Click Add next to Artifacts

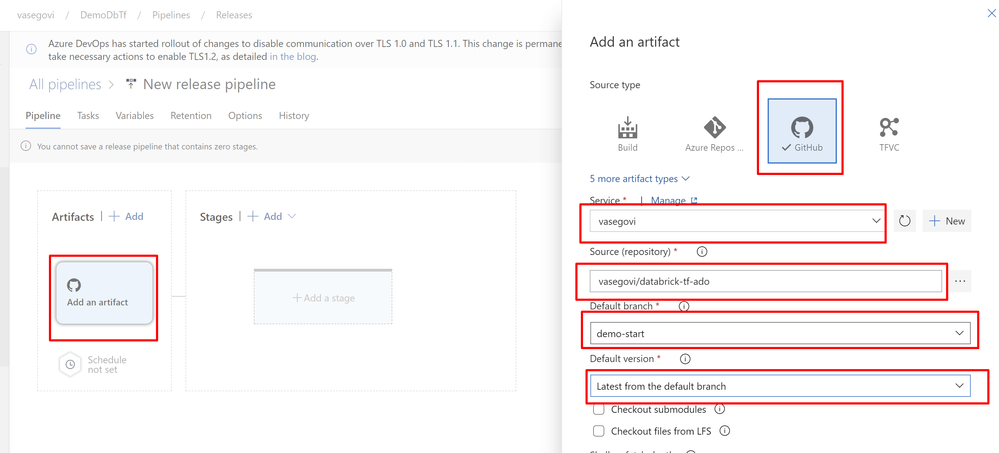pyautogui.click(x=126, y=217)
